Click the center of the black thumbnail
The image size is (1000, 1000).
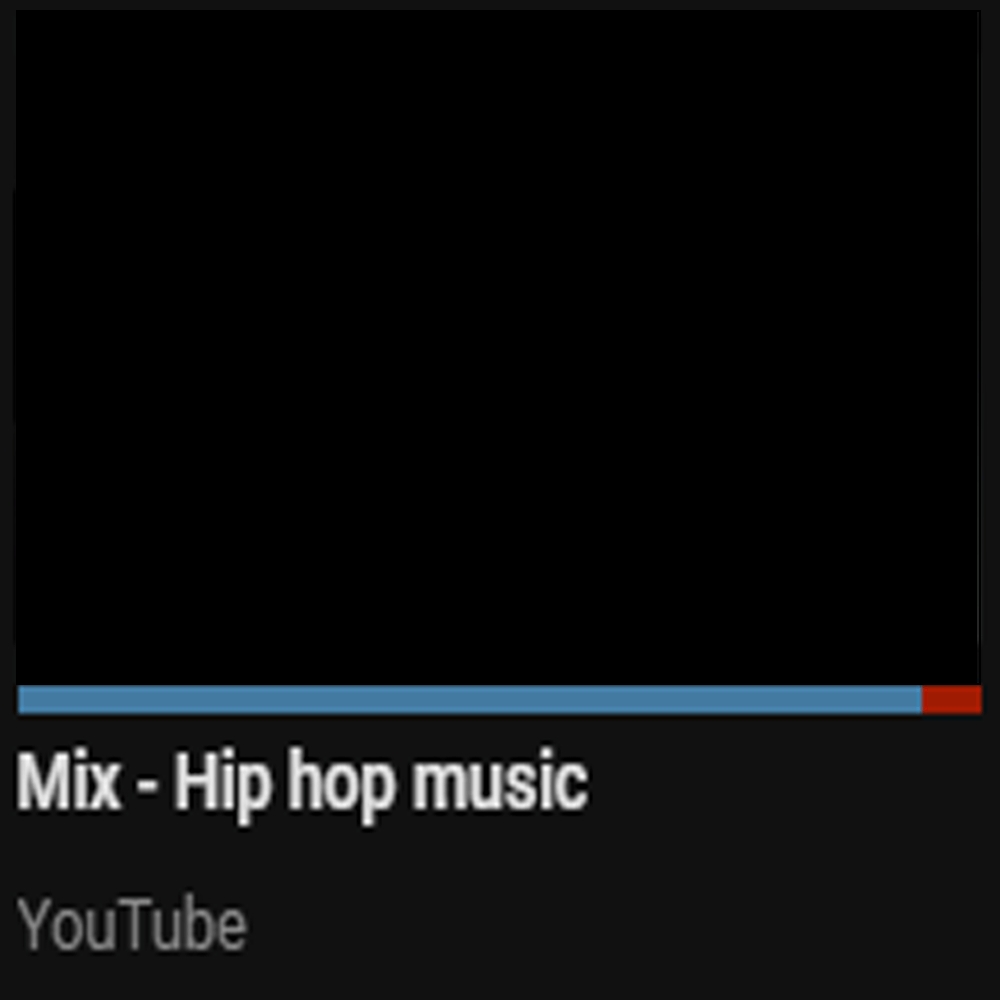[499, 348]
